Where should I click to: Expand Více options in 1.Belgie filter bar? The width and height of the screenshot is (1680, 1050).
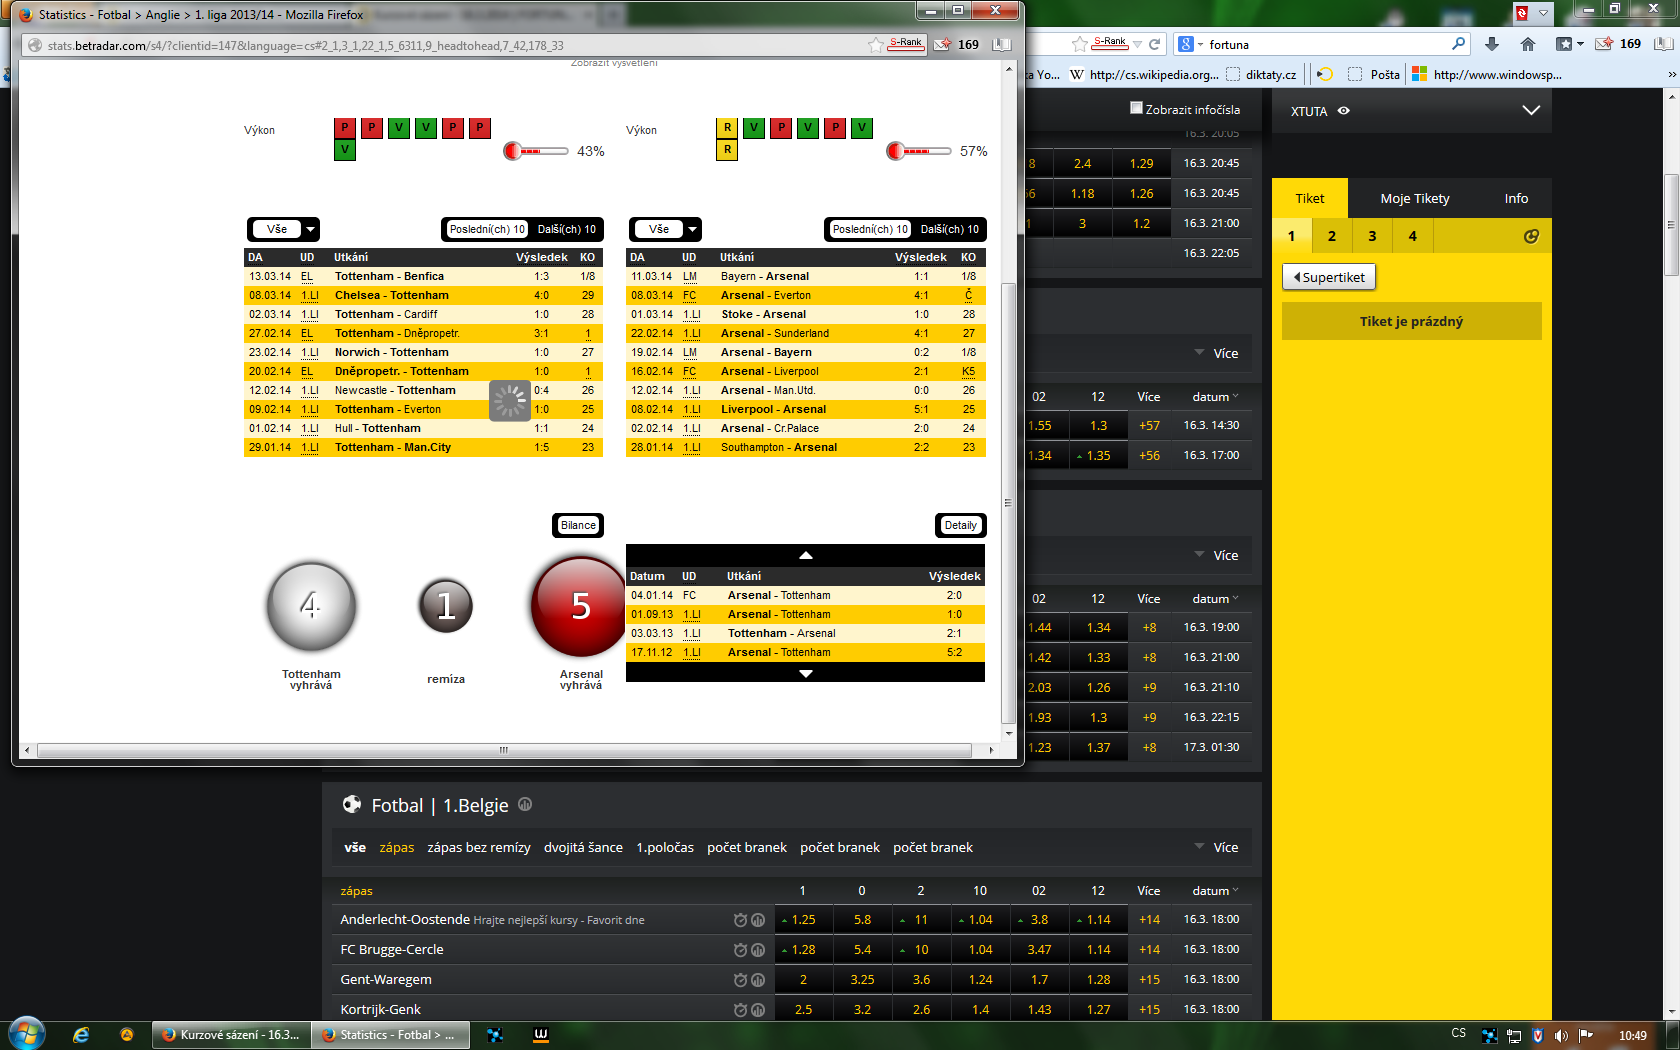pos(1216,847)
